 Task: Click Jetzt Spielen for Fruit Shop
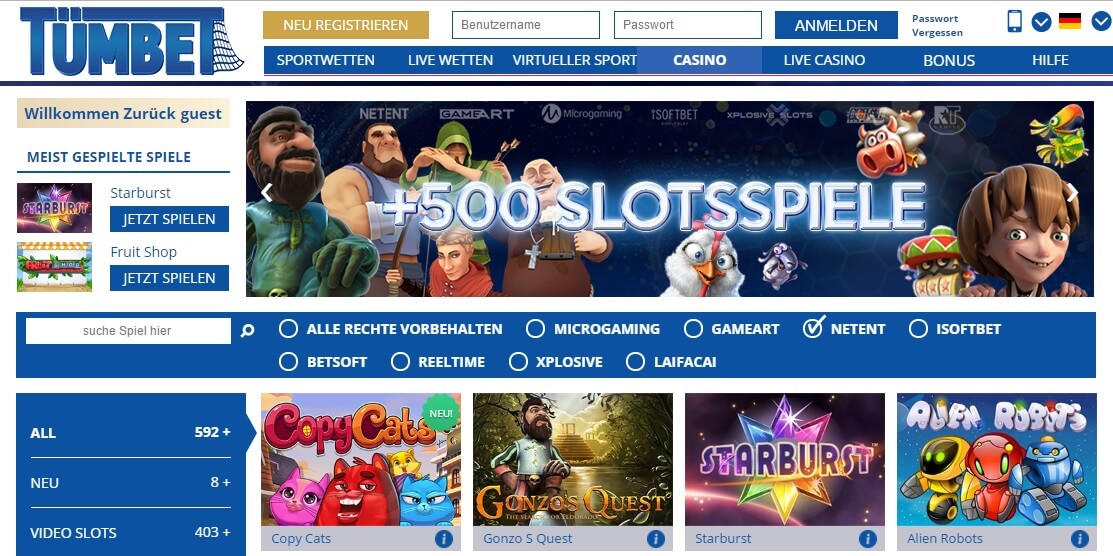(169, 278)
